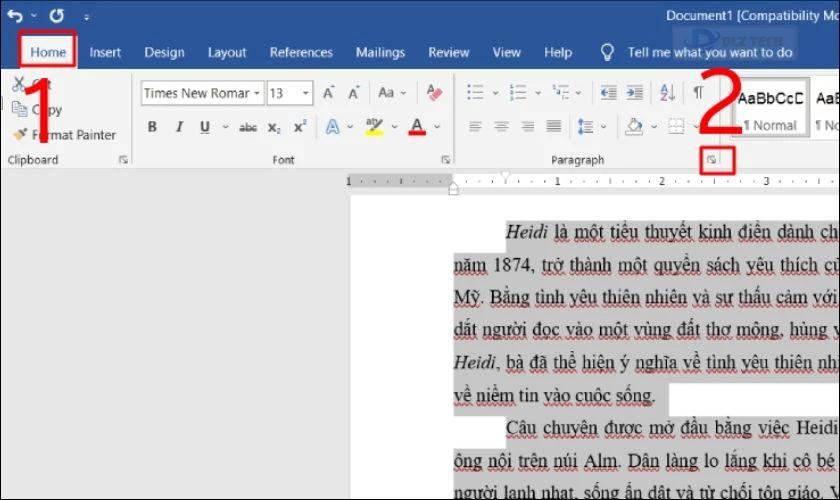Screen dimensions: 840x500
Task: Click the first line indent marker on ruler
Action: [505, 175]
